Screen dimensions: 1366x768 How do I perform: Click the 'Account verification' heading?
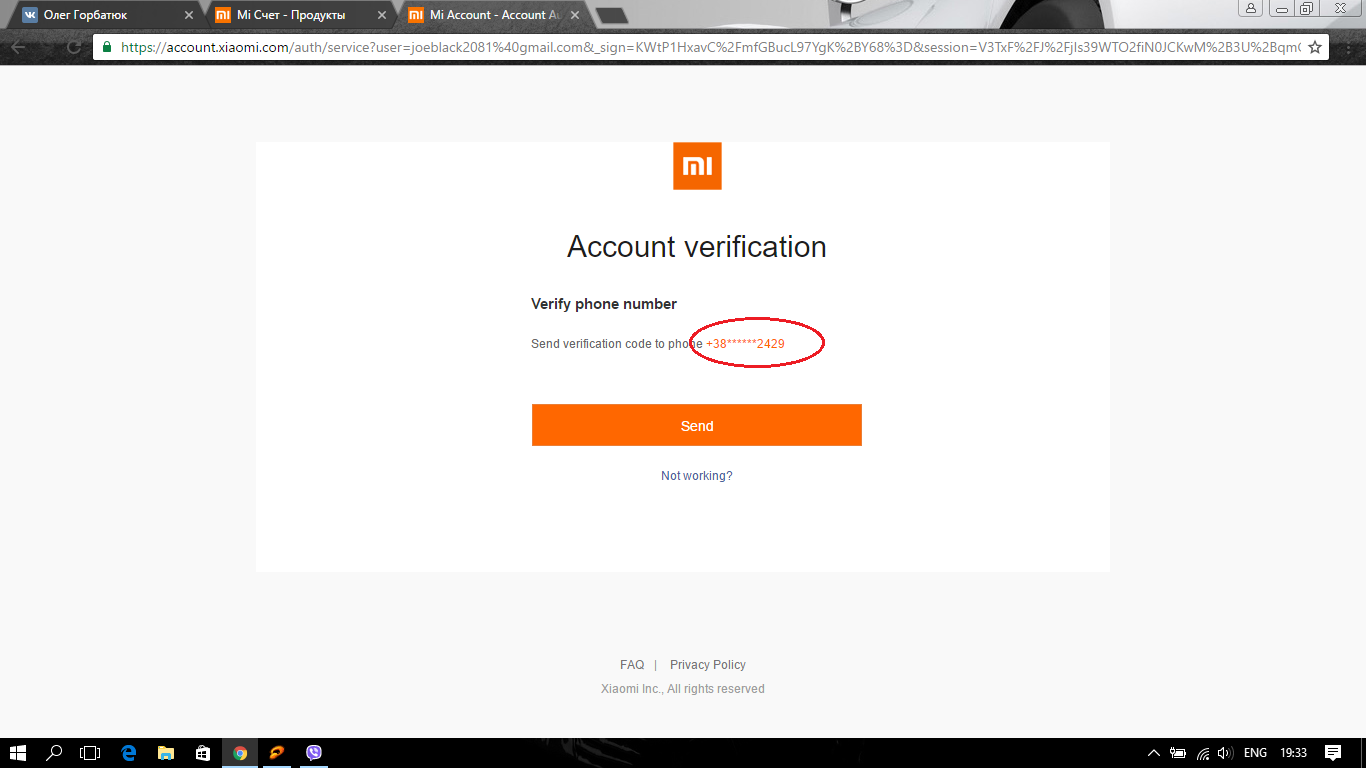point(697,247)
